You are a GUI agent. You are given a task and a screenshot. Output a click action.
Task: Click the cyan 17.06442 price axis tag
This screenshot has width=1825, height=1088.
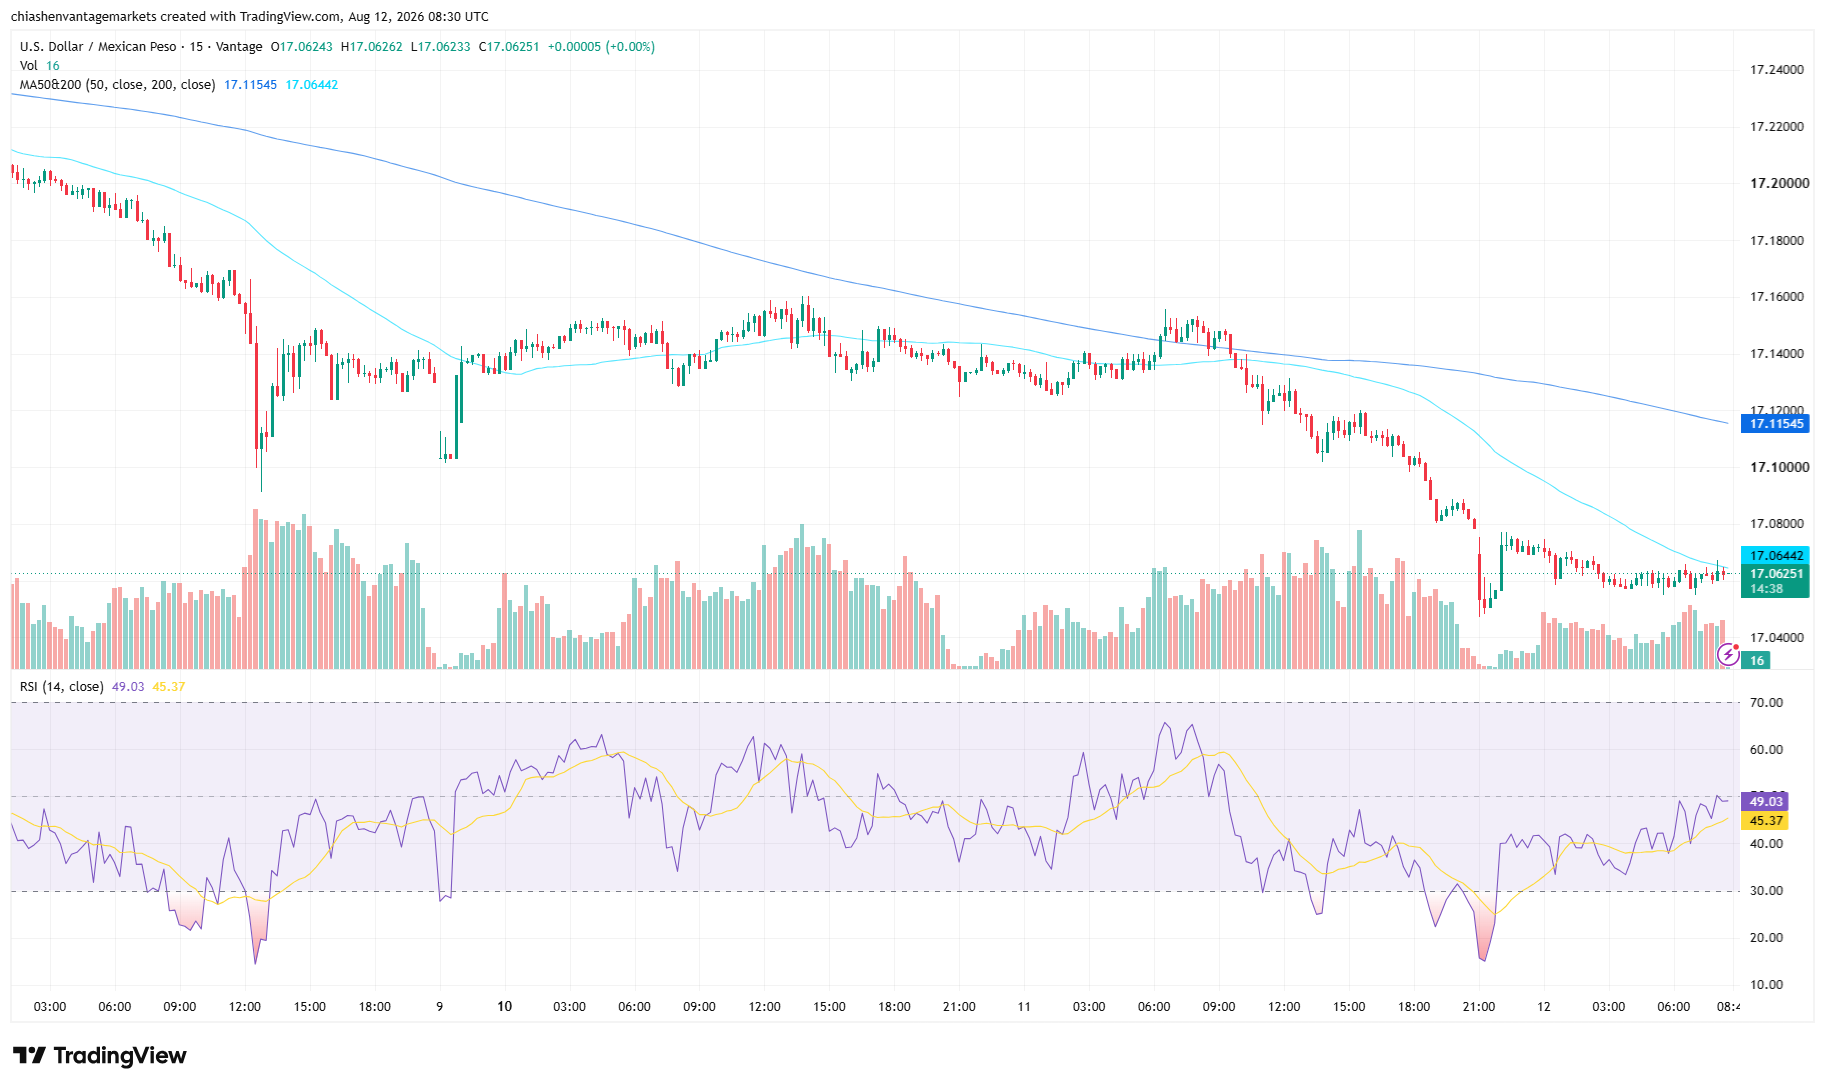(1775, 555)
